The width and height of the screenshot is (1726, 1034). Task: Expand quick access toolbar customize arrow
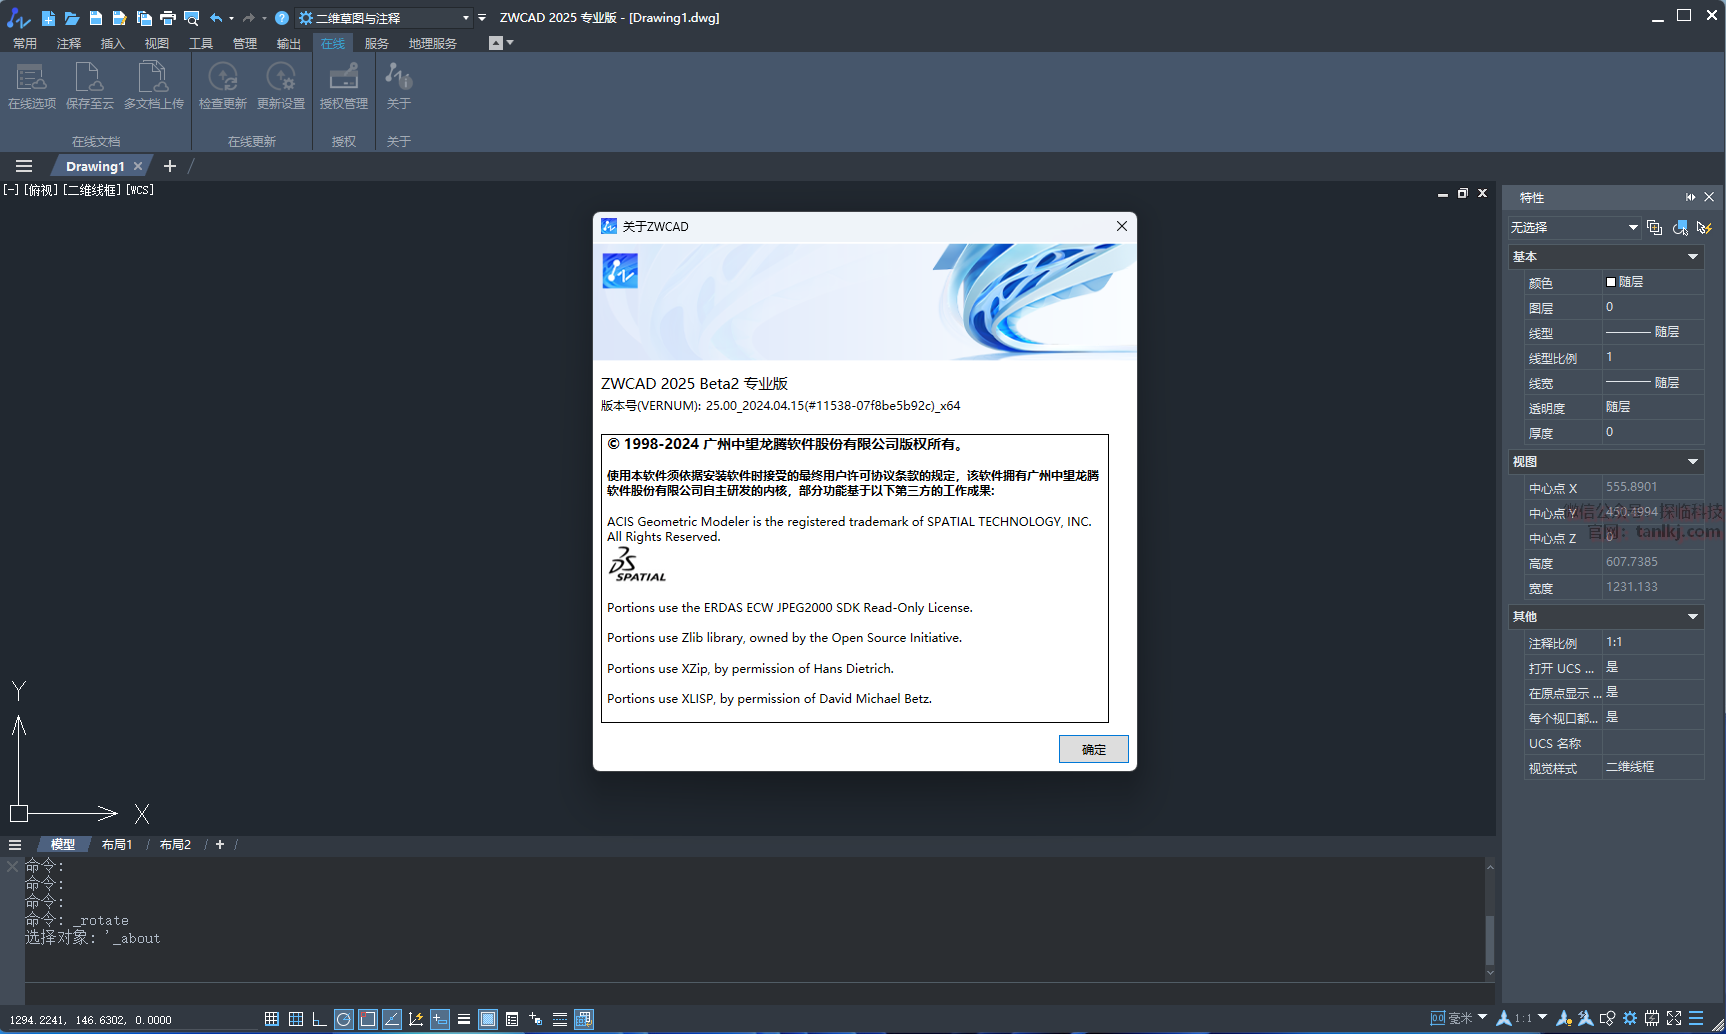pyautogui.click(x=483, y=18)
